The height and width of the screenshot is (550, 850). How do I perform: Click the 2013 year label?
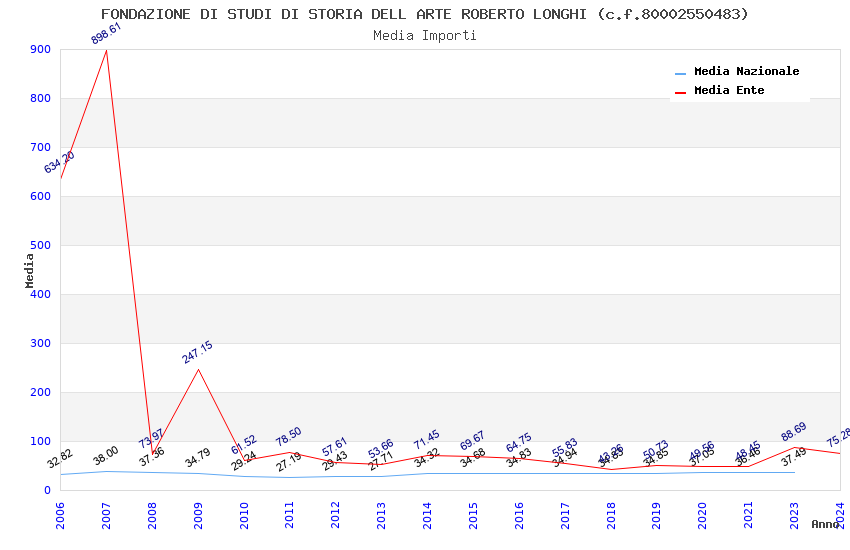pyautogui.click(x=382, y=515)
